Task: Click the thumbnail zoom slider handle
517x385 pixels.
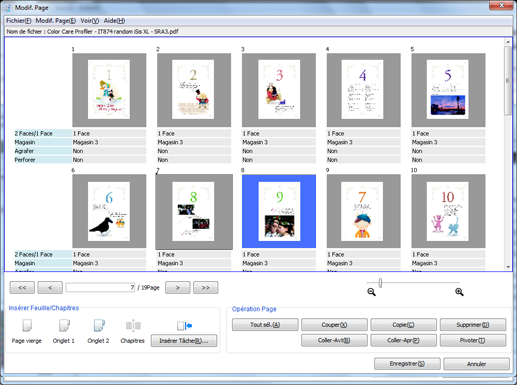Action: coord(380,283)
